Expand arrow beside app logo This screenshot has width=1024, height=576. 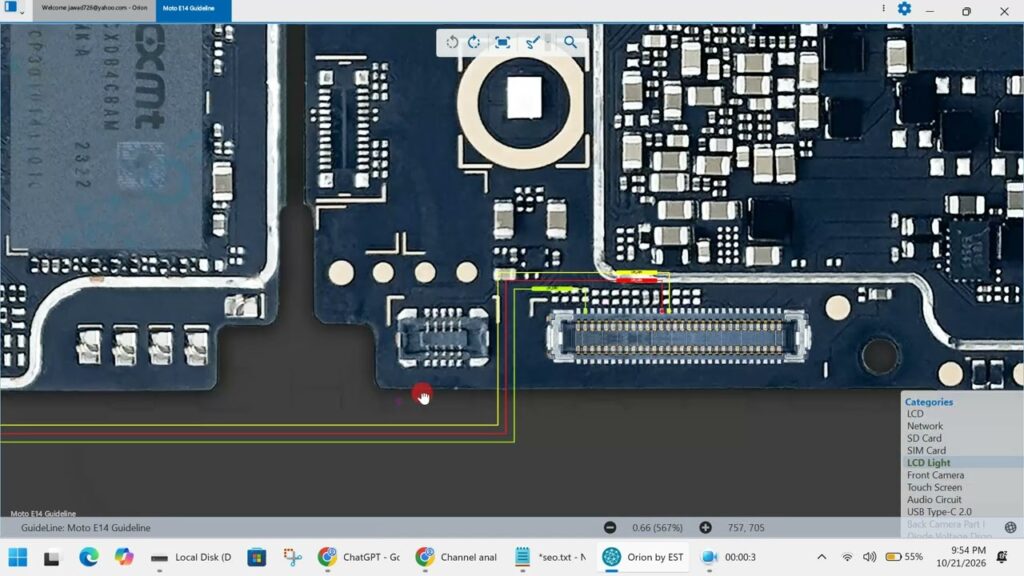[22, 12]
